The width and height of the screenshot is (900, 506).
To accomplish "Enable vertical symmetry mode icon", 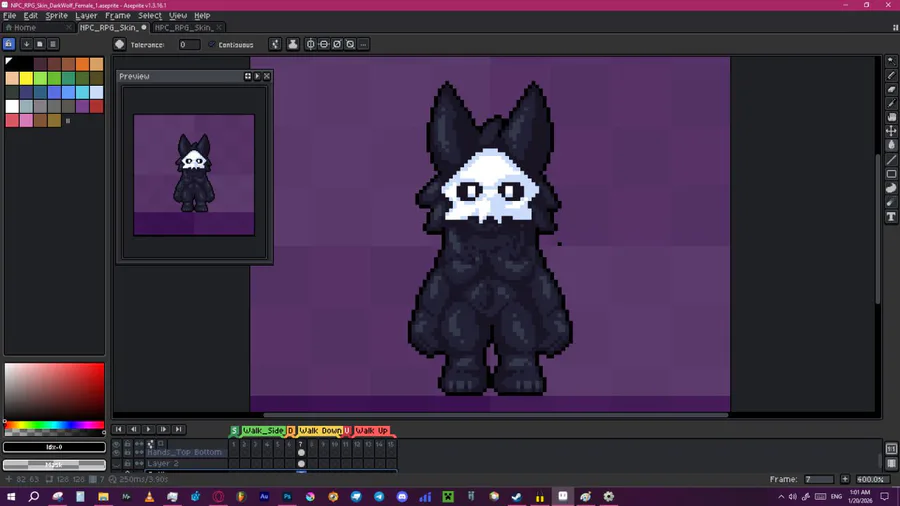I will coord(311,44).
